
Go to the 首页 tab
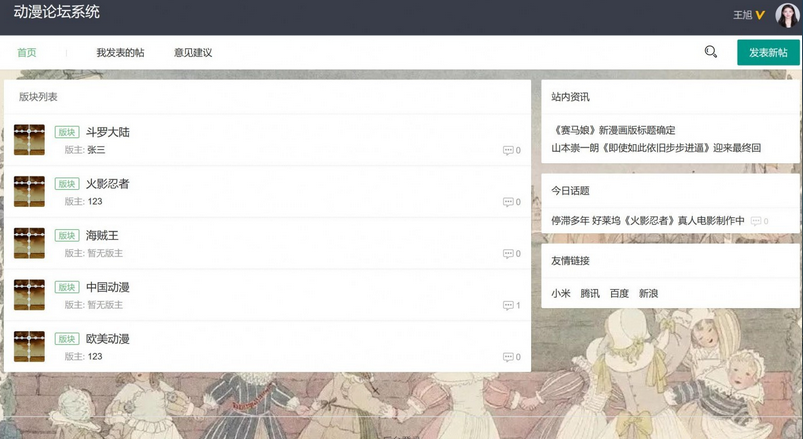pyautogui.click(x=27, y=52)
